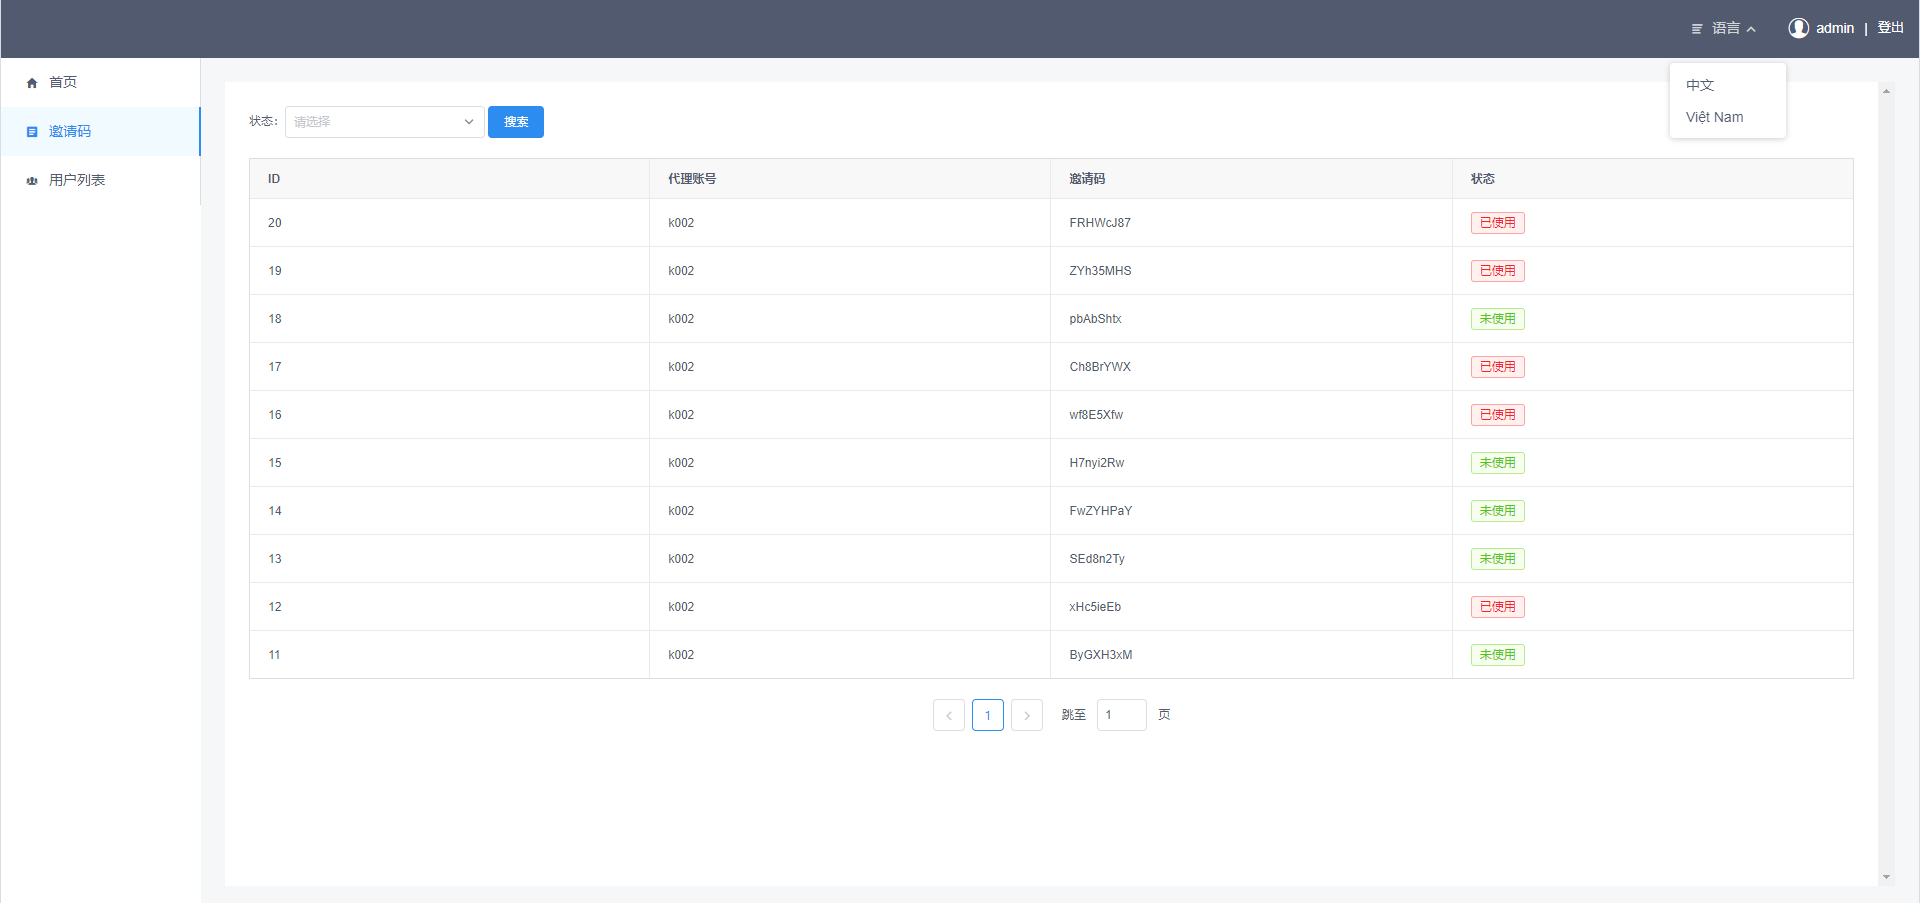Click the admin user avatar icon
Screen dimensions: 1920x903
tap(1798, 28)
